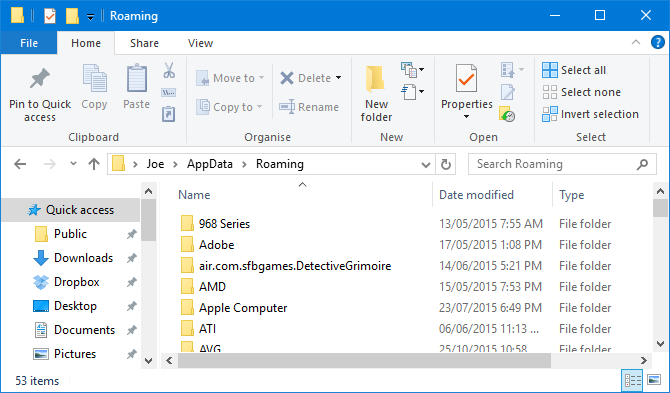
Task: Open Customize Quick Access Toolbar dropdown
Action: click(90, 17)
